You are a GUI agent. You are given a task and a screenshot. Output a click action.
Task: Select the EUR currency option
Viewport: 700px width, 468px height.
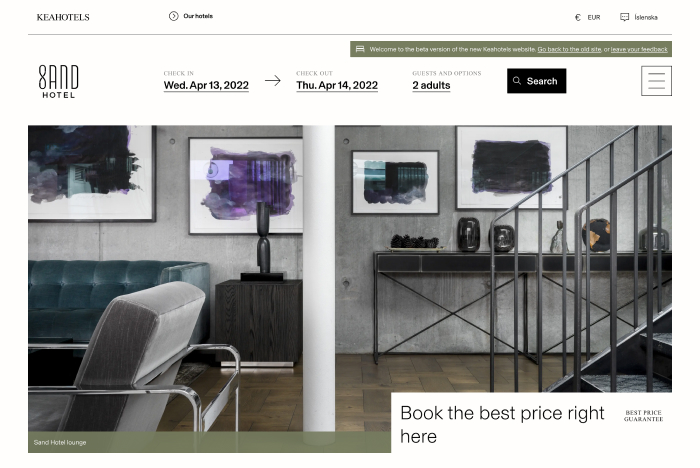[594, 17]
